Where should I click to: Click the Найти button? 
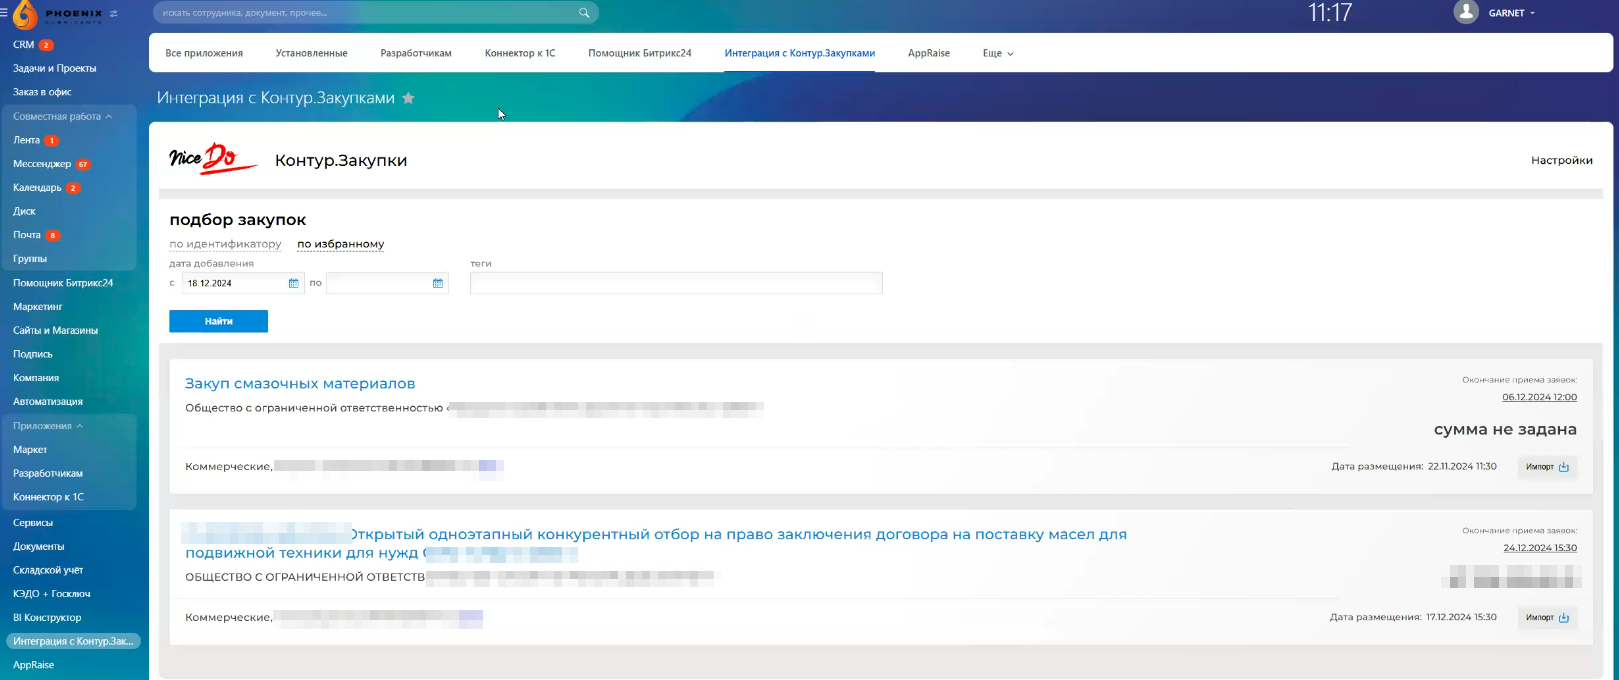coord(218,321)
